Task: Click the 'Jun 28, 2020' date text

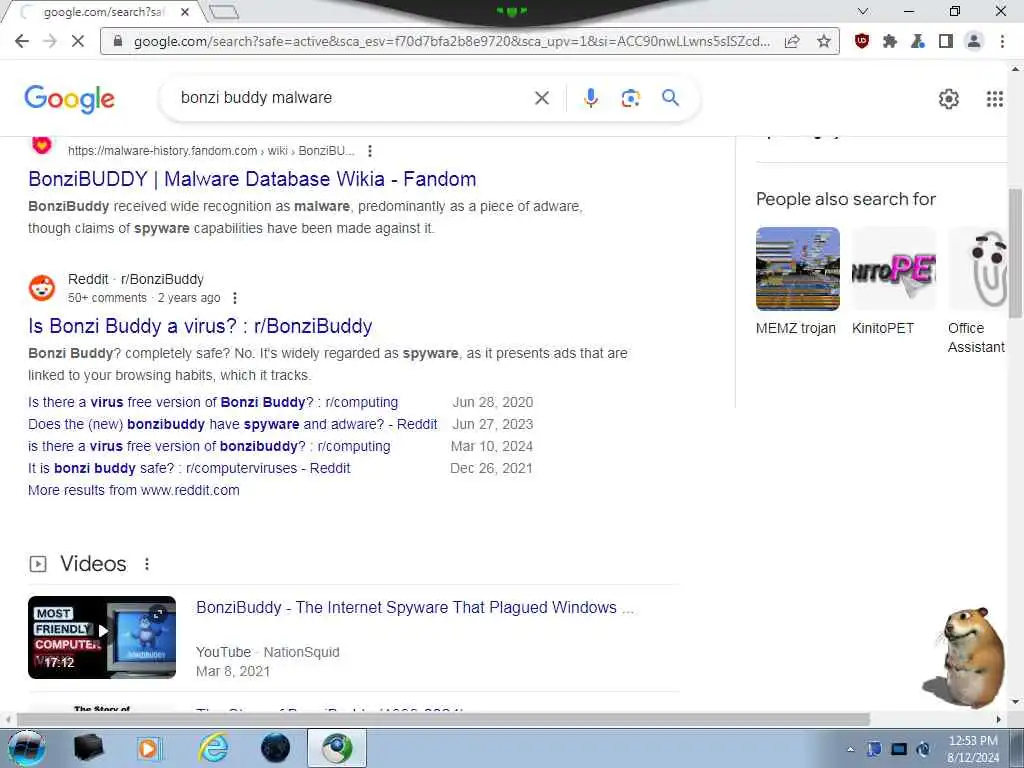Action: [x=492, y=402]
